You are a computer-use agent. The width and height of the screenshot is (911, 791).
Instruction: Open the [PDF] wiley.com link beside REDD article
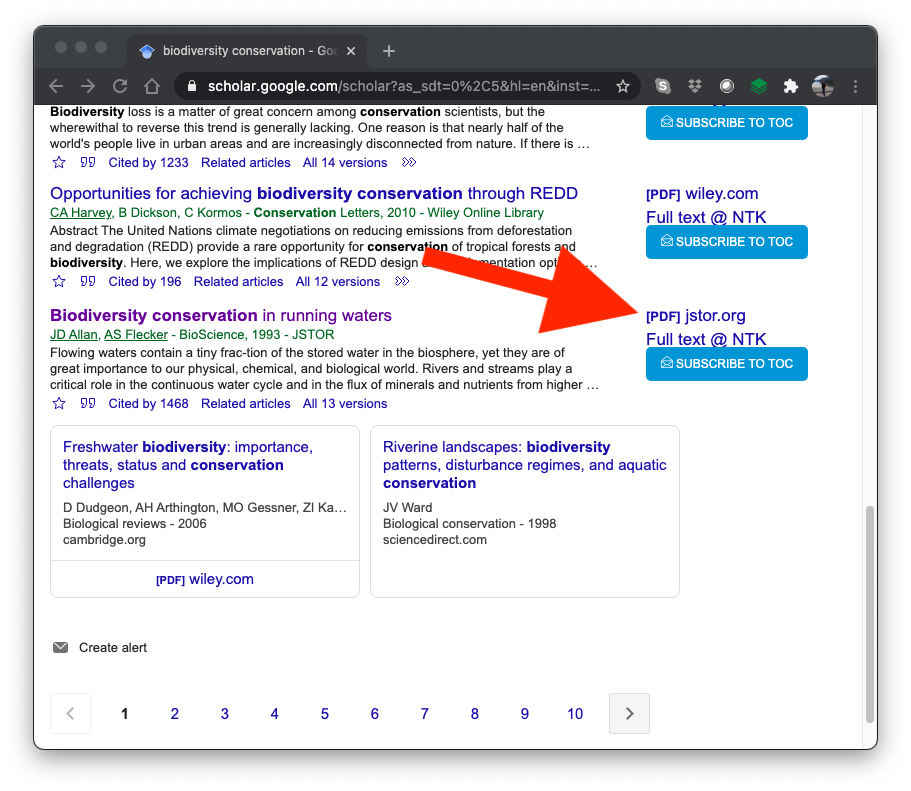point(702,194)
